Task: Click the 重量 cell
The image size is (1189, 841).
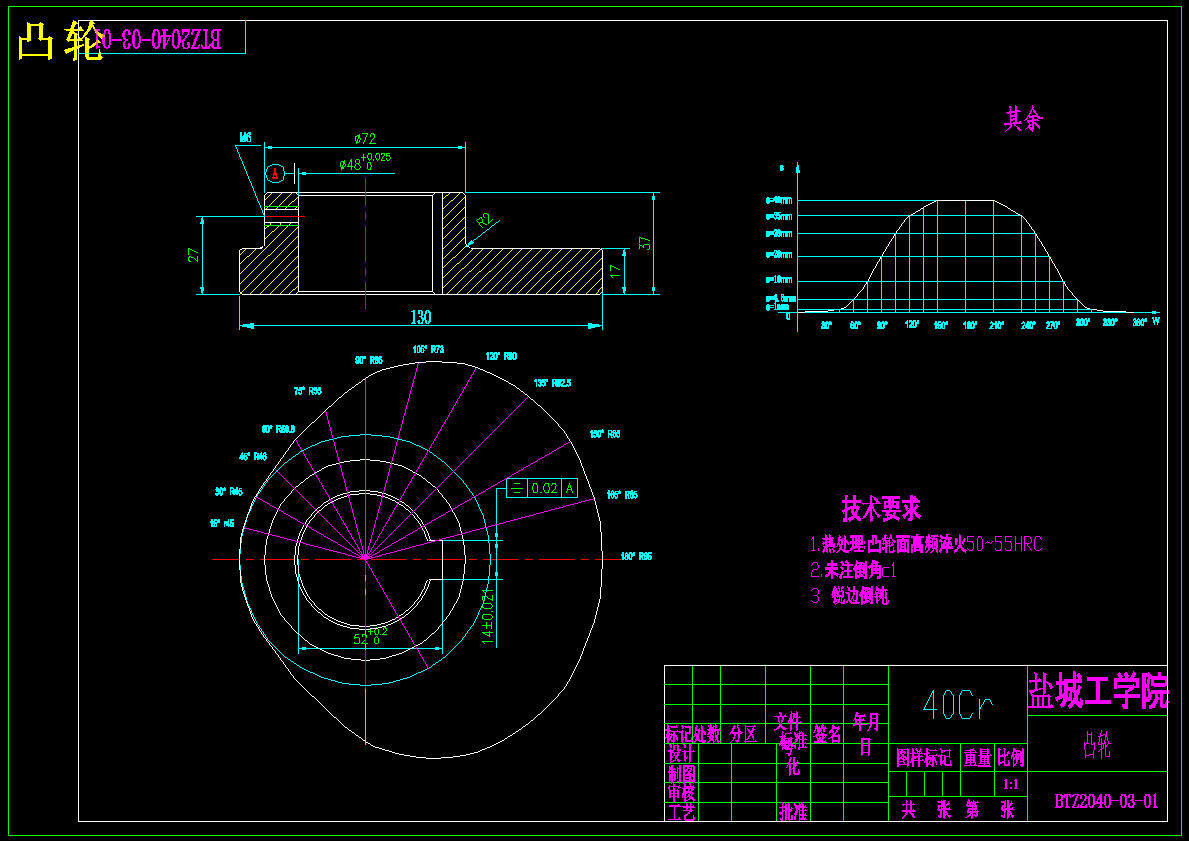Action: tap(977, 758)
